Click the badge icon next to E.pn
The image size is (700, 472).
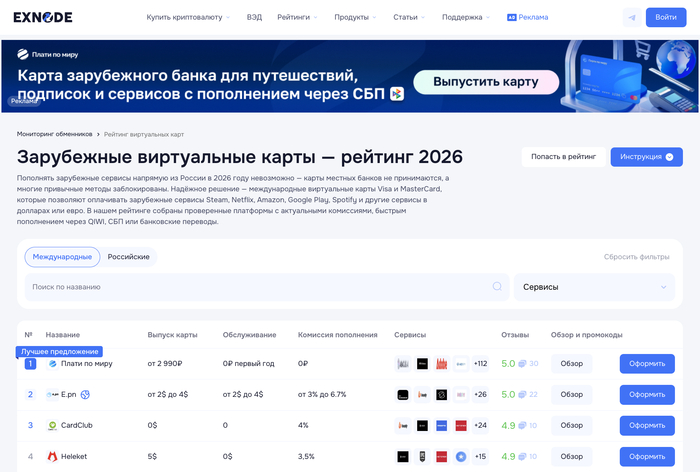coord(86,394)
